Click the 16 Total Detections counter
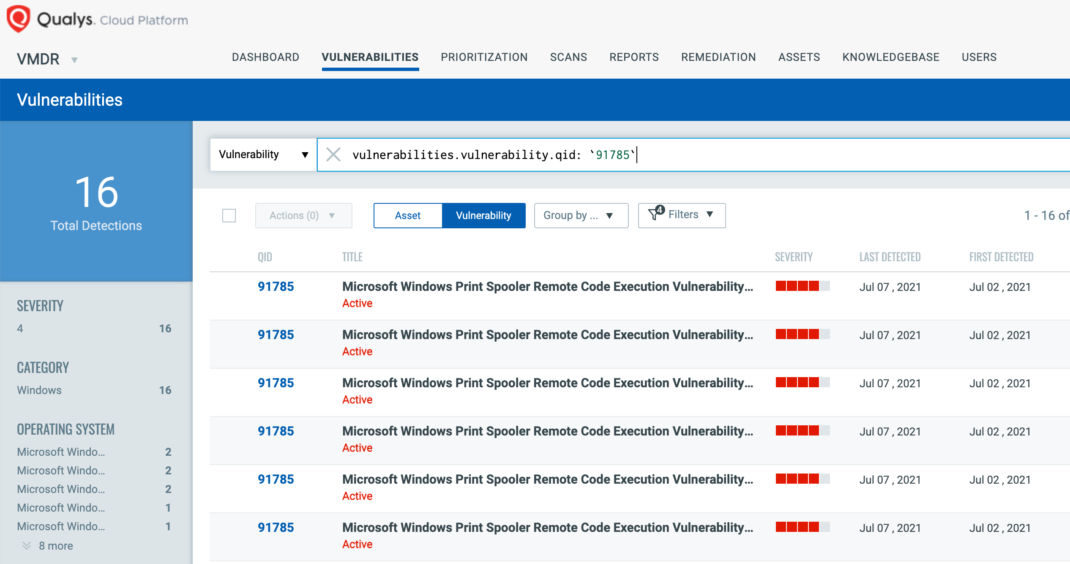This screenshot has height=564, width=1070. click(96, 202)
